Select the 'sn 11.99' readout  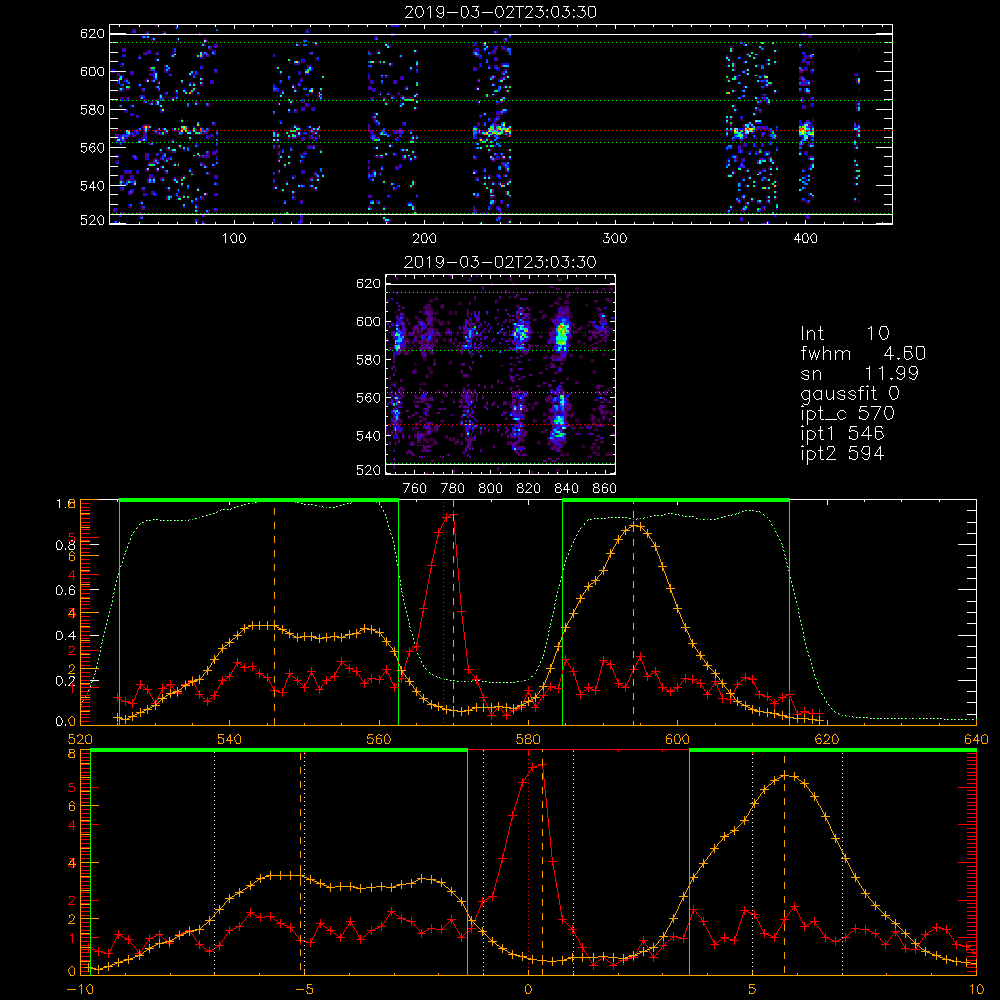click(859, 373)
